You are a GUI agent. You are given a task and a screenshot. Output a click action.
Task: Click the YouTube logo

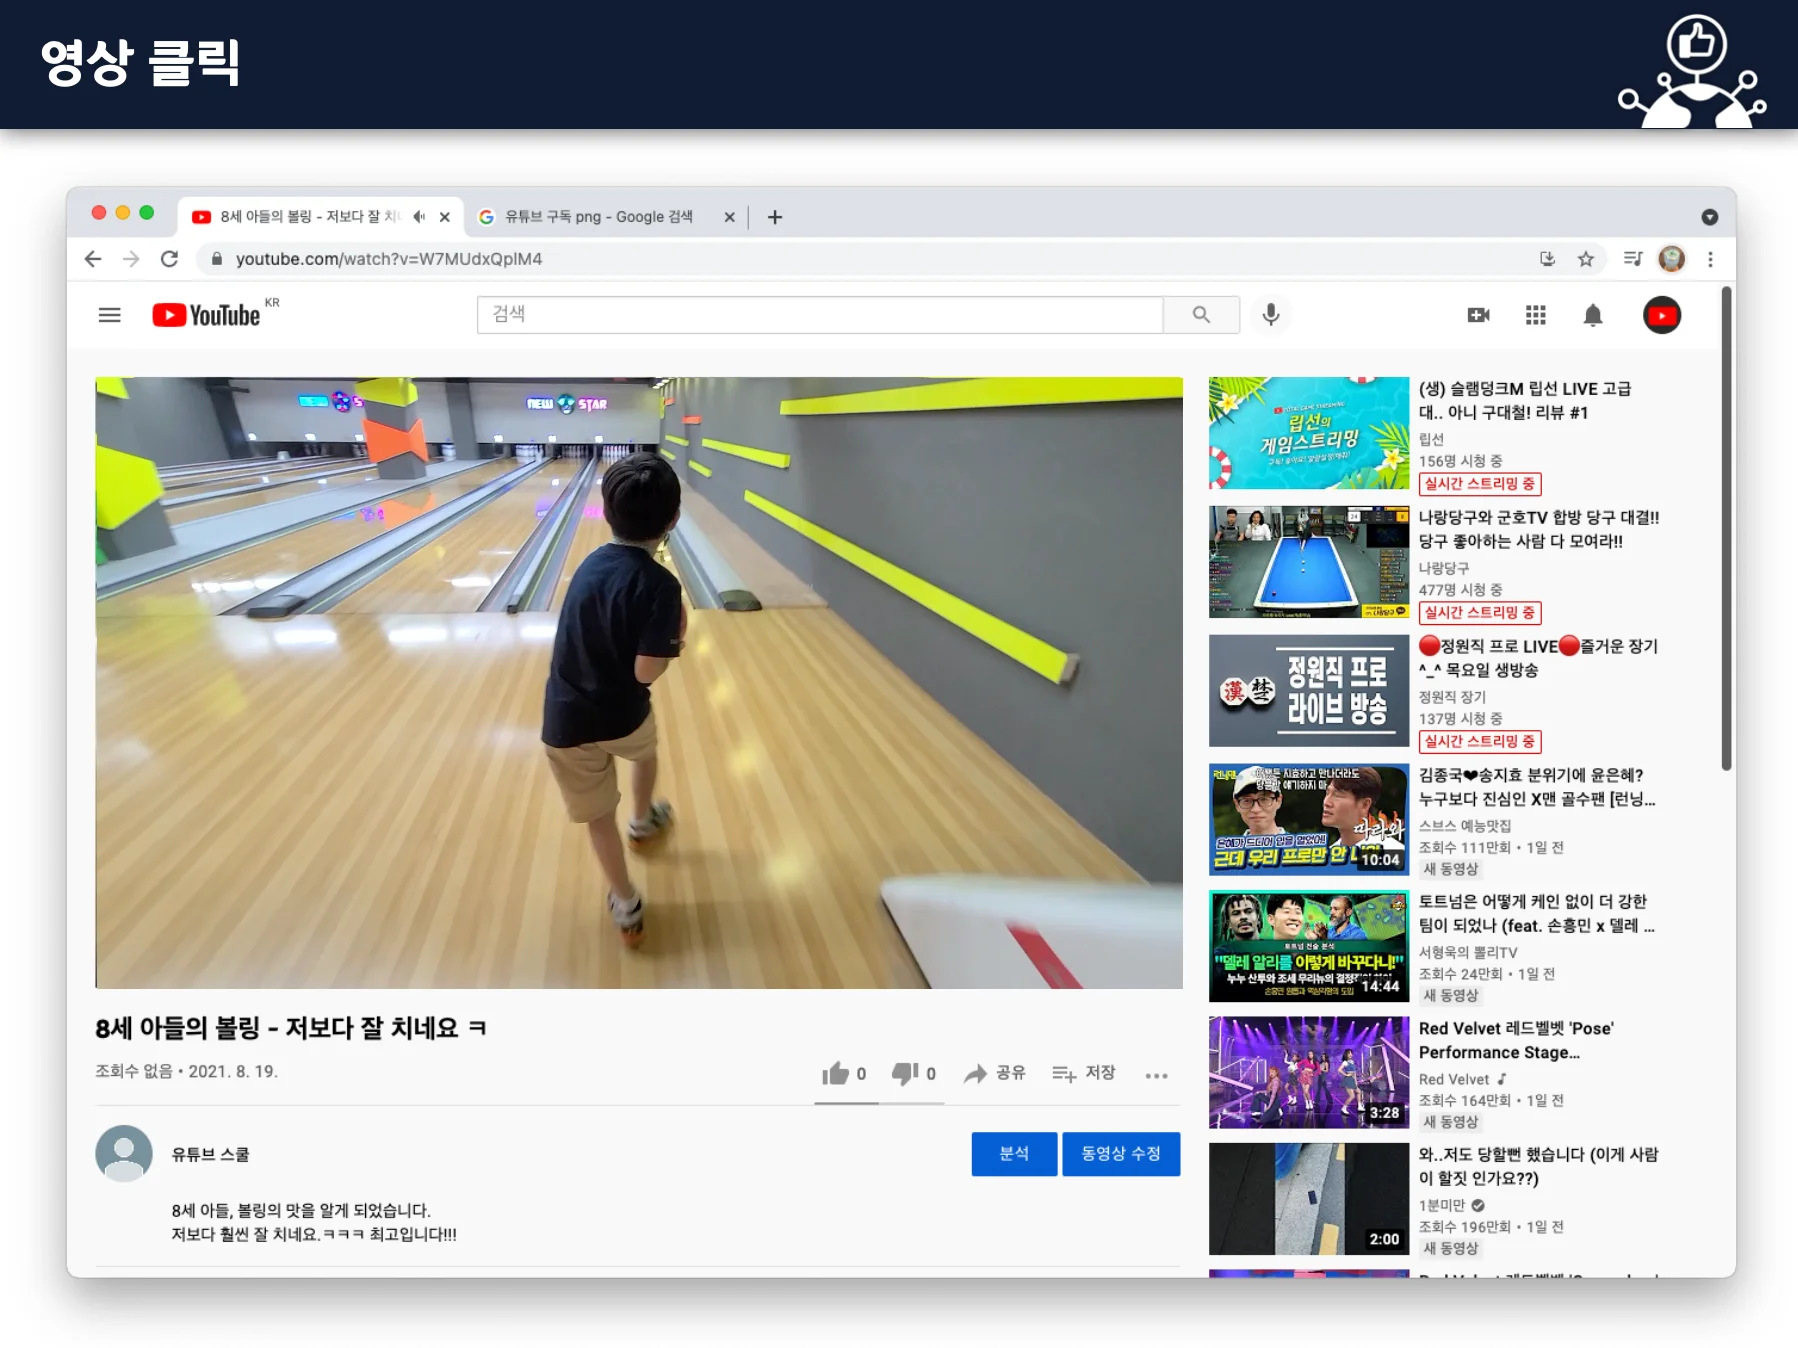point(207,315)
